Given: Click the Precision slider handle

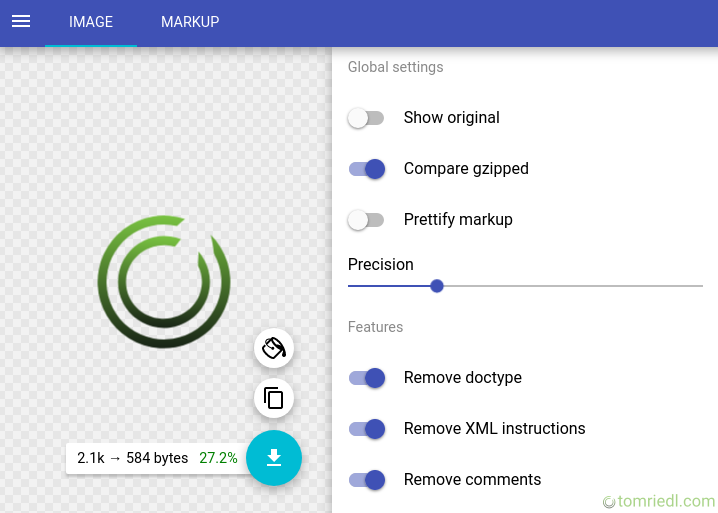Looking at the screenshot, I should (x=437, y=286).
